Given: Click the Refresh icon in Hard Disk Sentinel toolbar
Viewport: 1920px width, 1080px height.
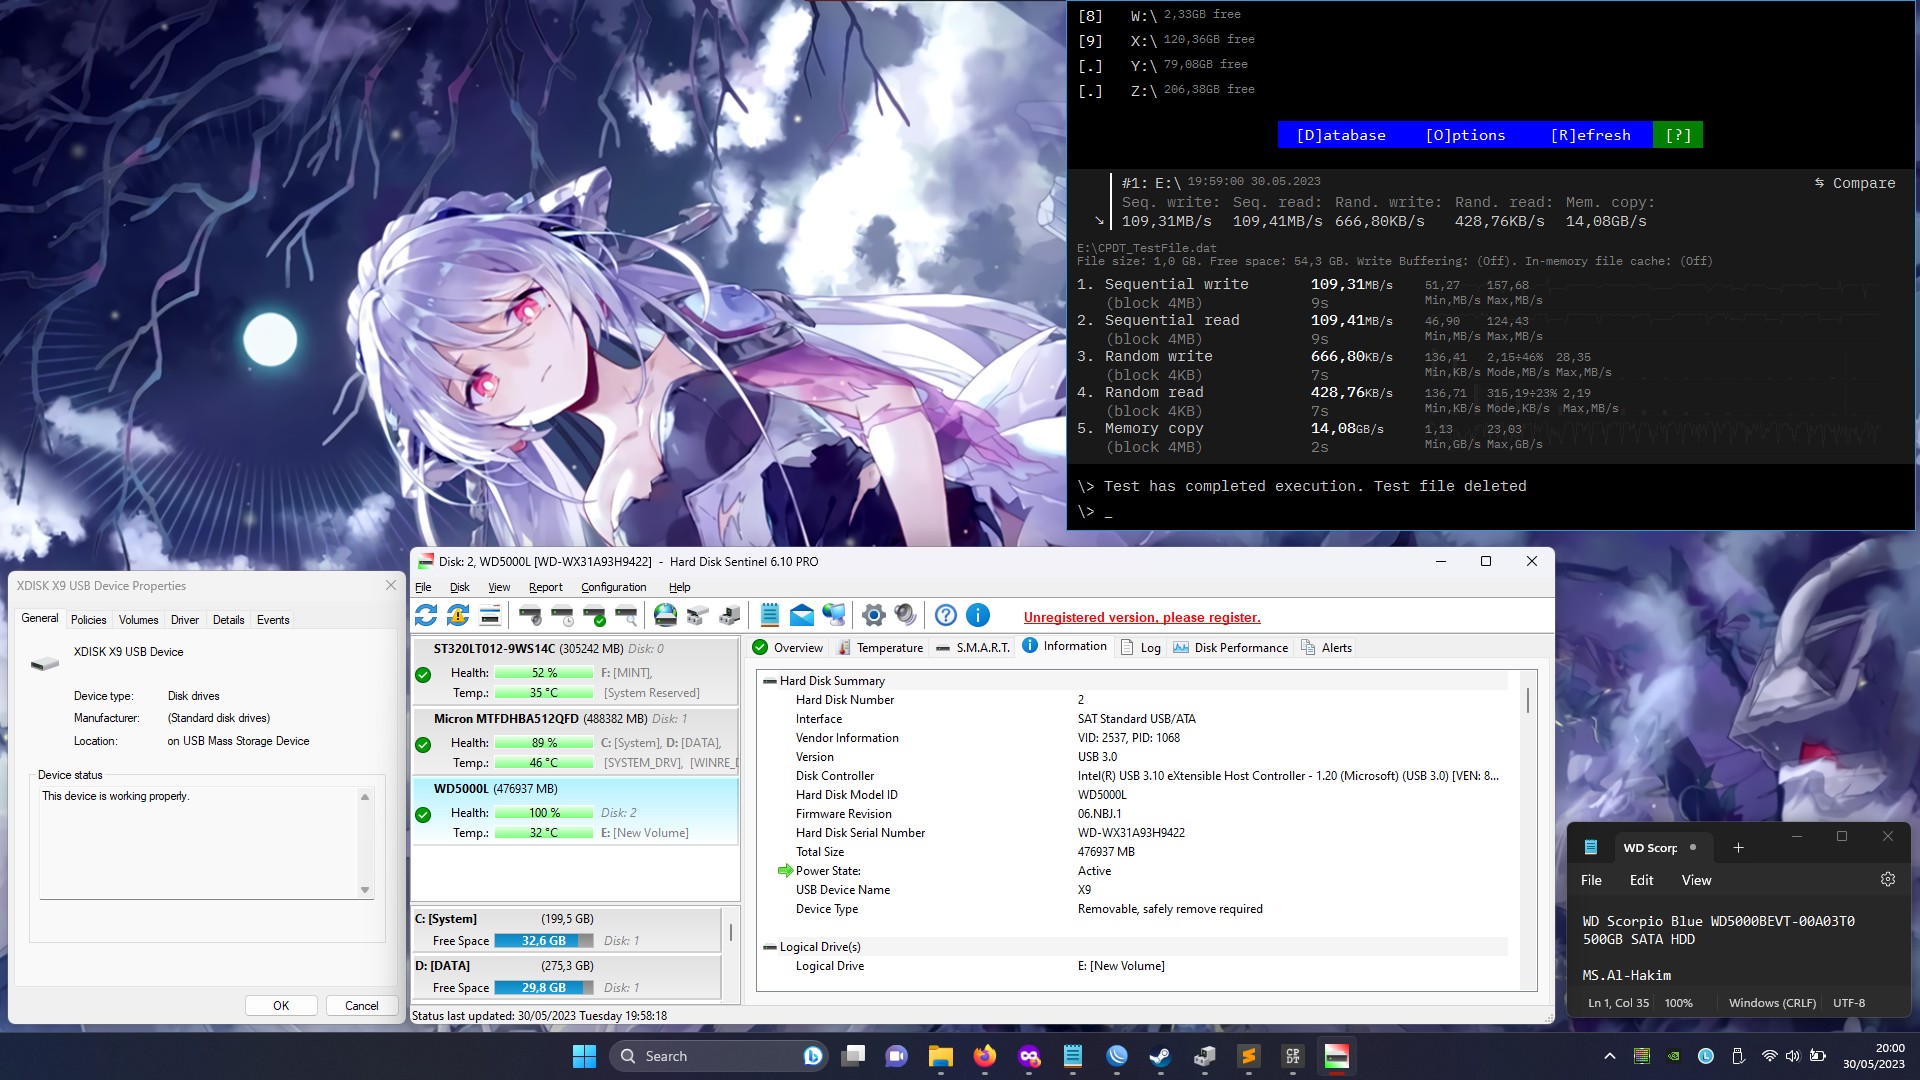Looking at the screenshot, I should 426,615.
